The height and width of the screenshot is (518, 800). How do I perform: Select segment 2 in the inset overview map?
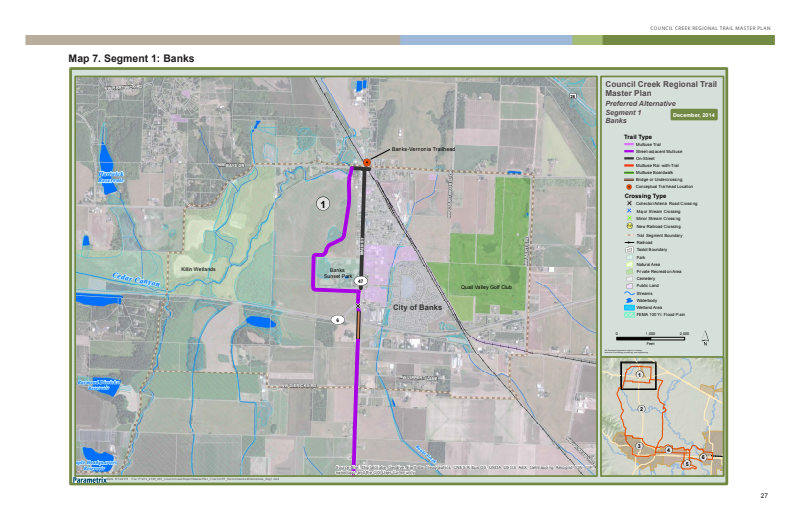click(x=639, y=408)
